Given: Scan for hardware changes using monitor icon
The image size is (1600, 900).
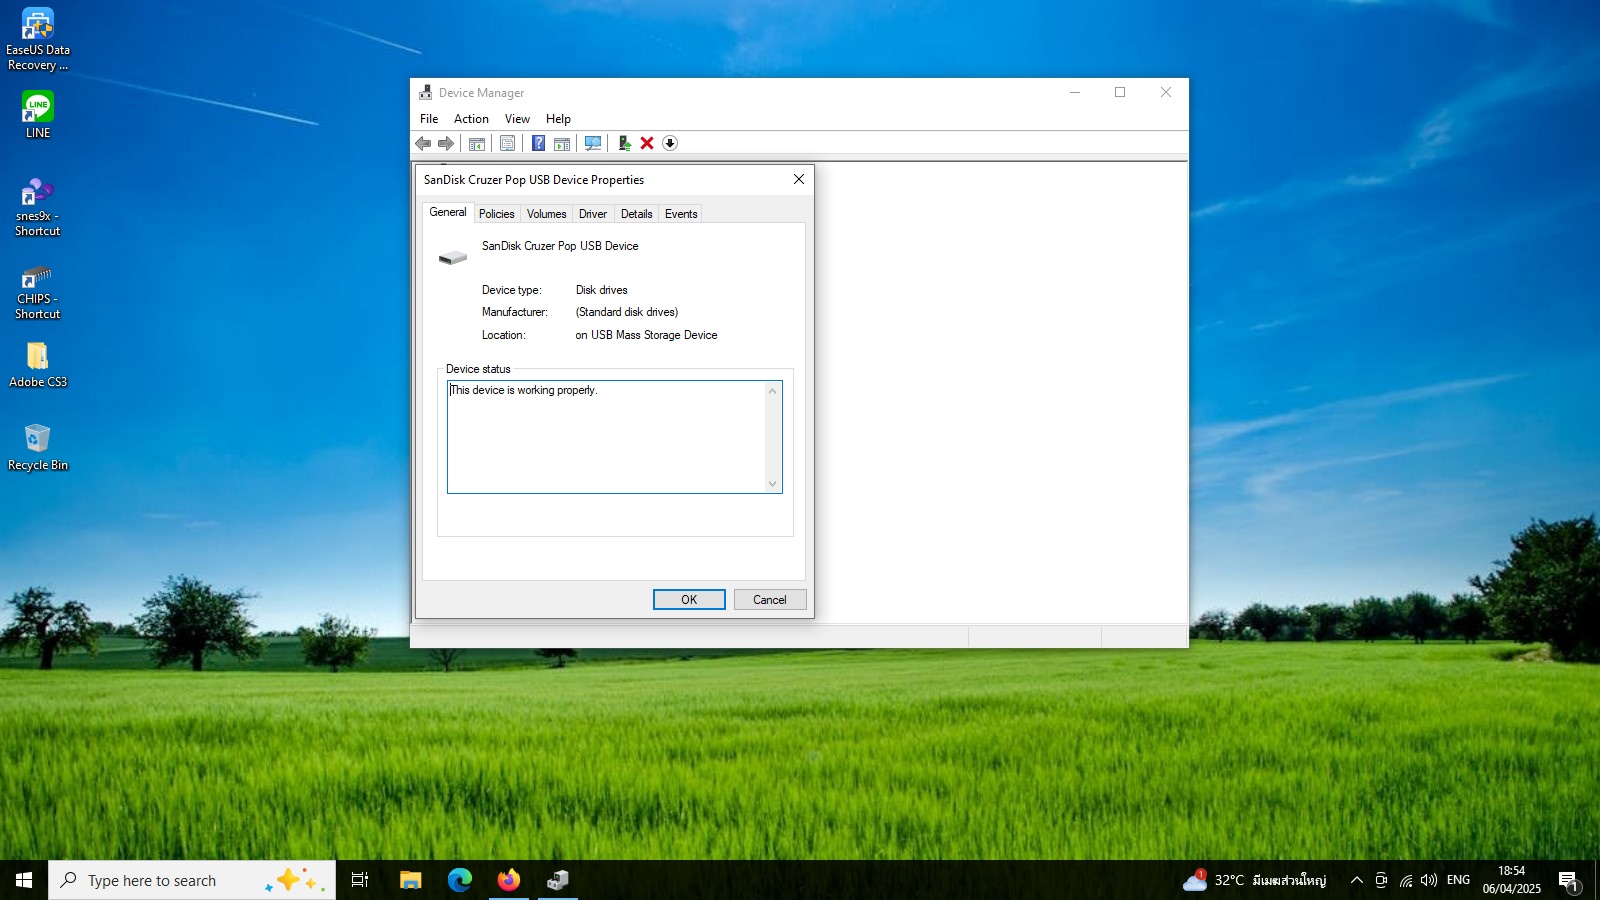Looking at the screenshot, I should coord(593,143).
